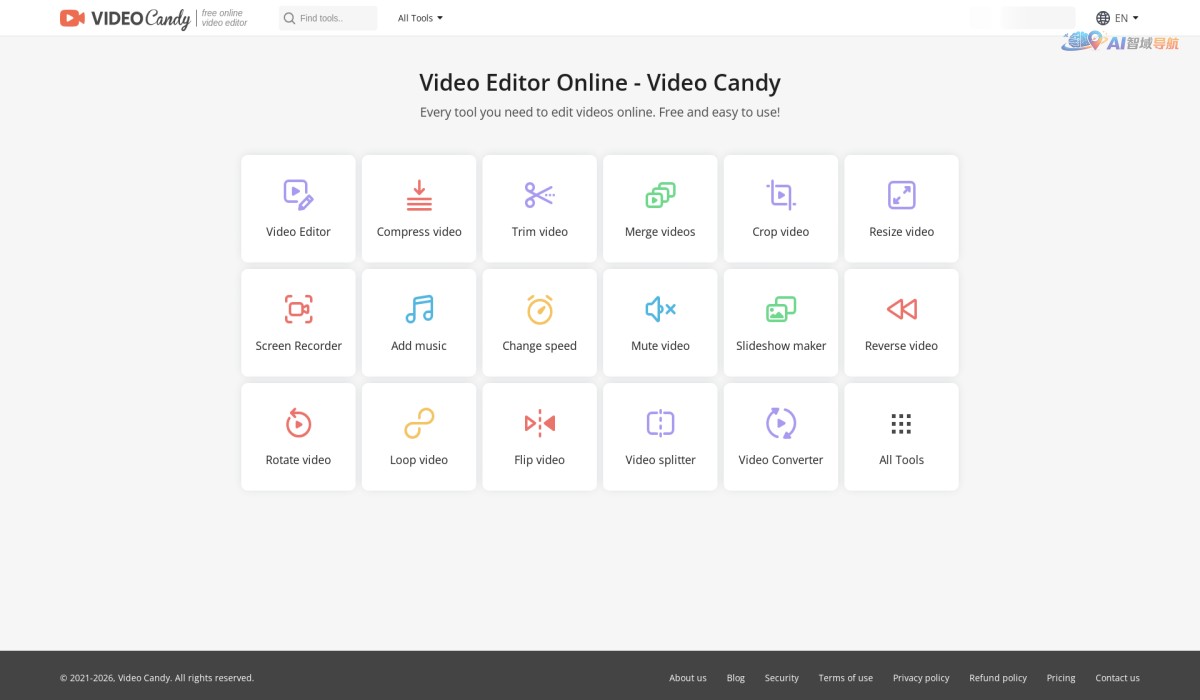Select the Rotate video tool

coord(298,436)
